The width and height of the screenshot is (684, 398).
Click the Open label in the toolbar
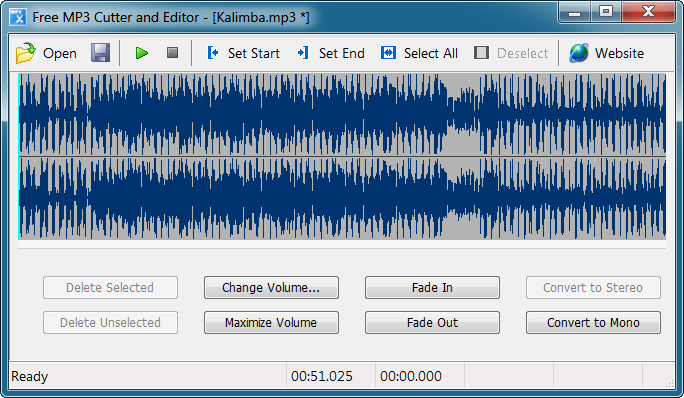(x=60, y=53)
